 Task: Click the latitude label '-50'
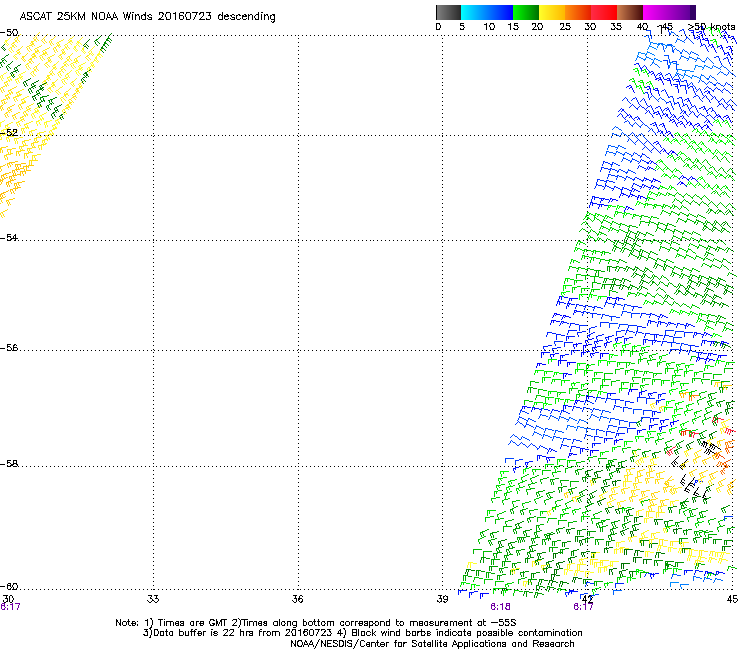pos(9,33)
